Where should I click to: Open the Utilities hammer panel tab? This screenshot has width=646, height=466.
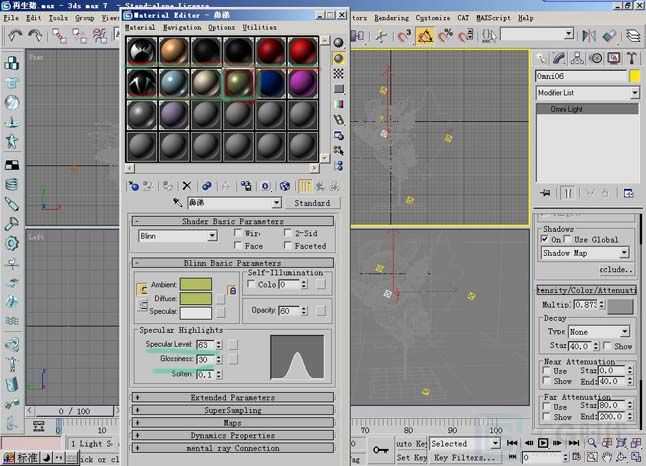pos(632,59)
